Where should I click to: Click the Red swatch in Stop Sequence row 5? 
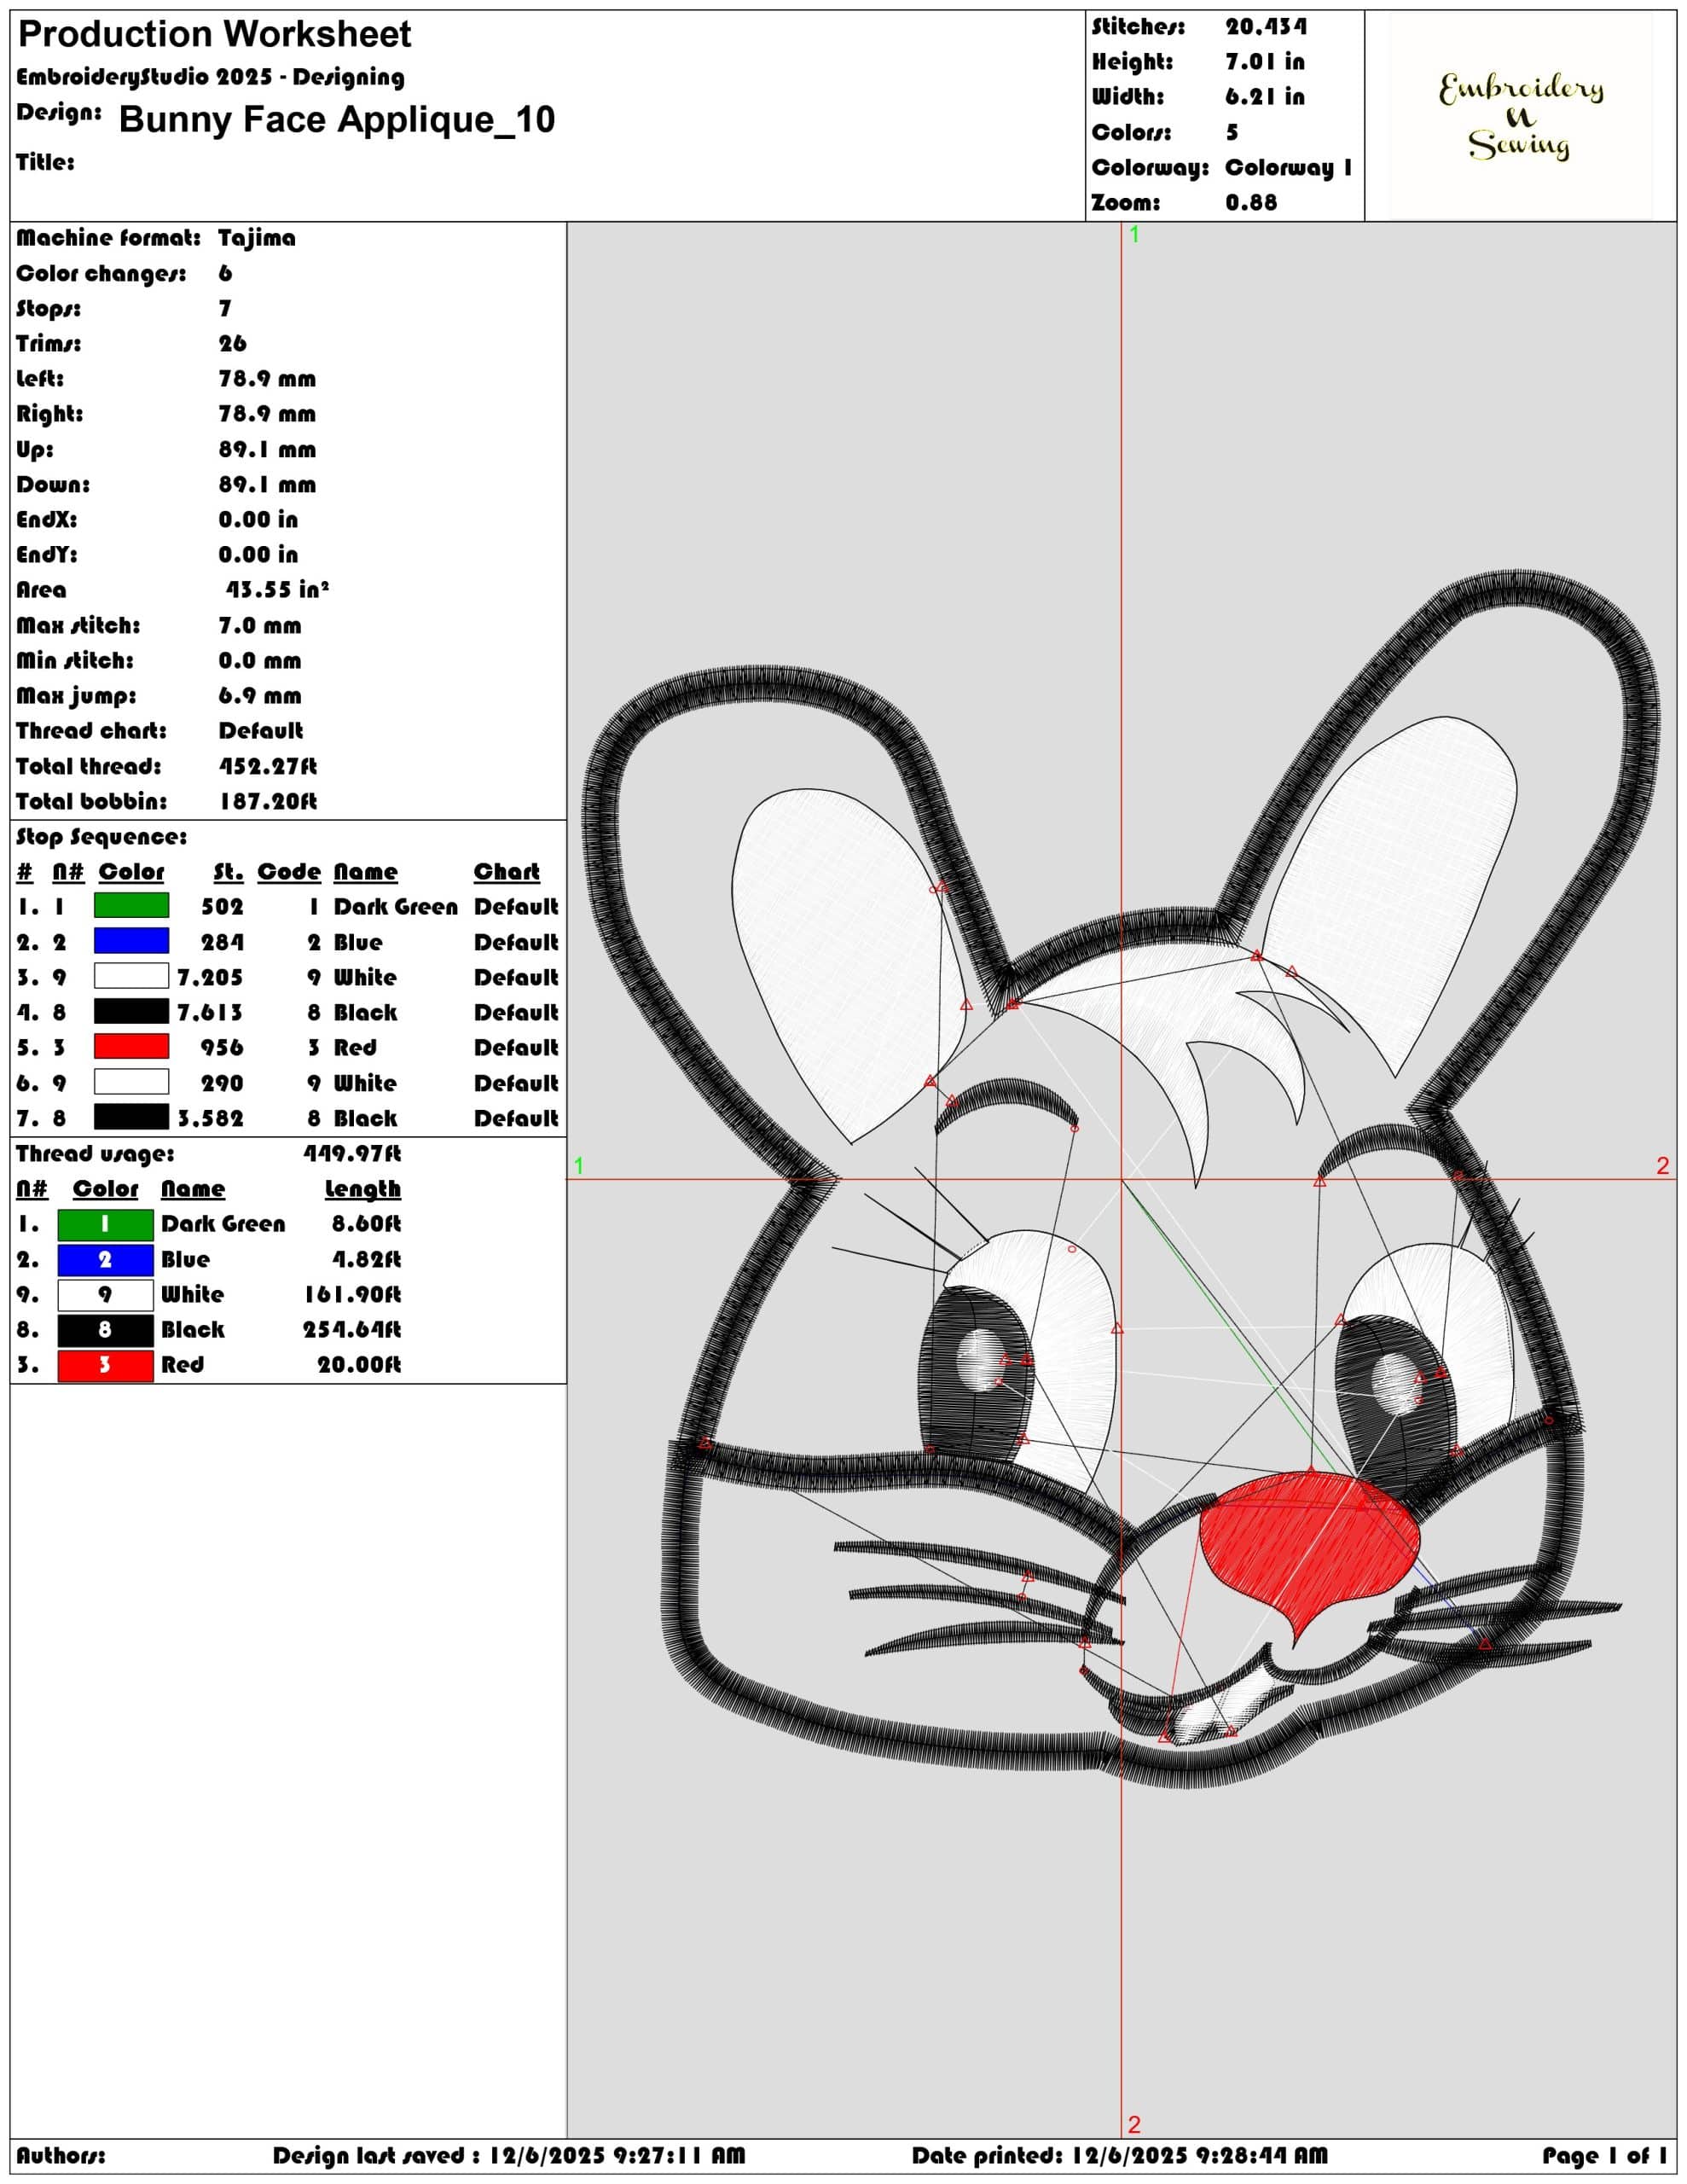click(131, 1046)
